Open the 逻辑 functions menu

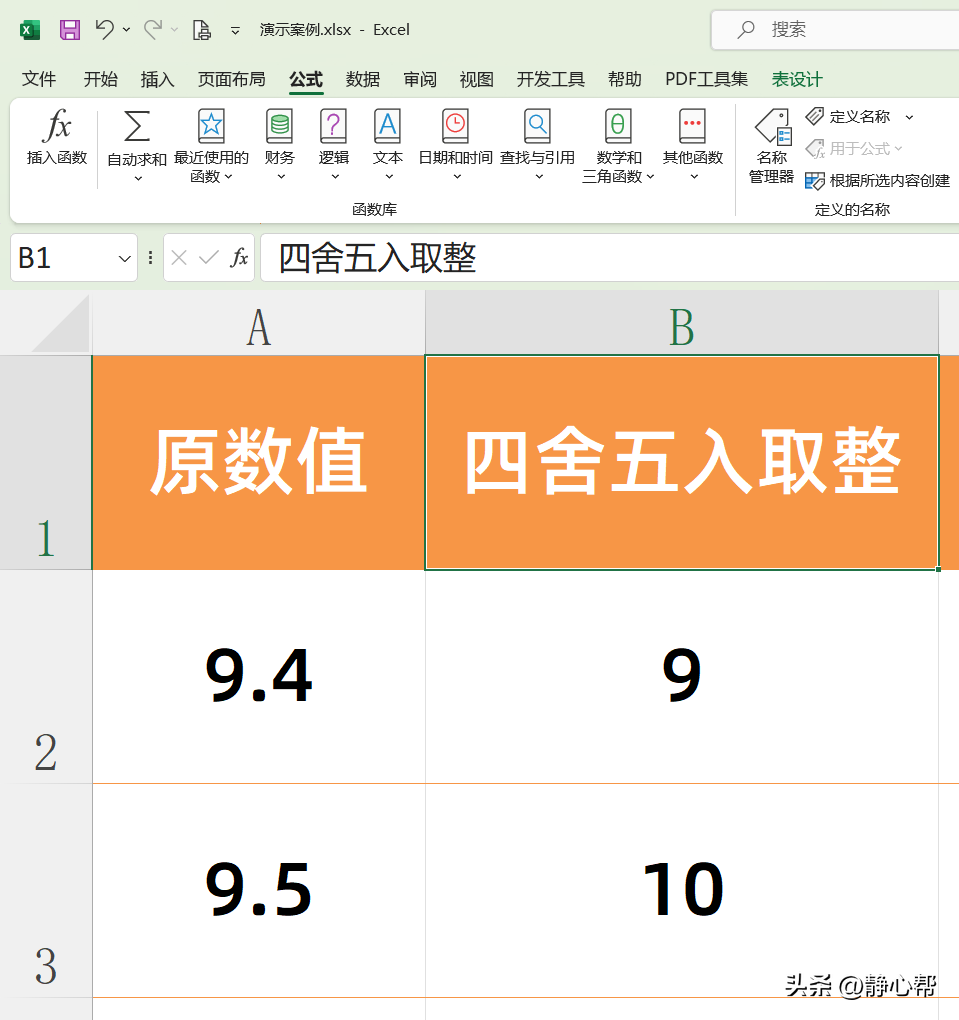[x=334, y=145]
